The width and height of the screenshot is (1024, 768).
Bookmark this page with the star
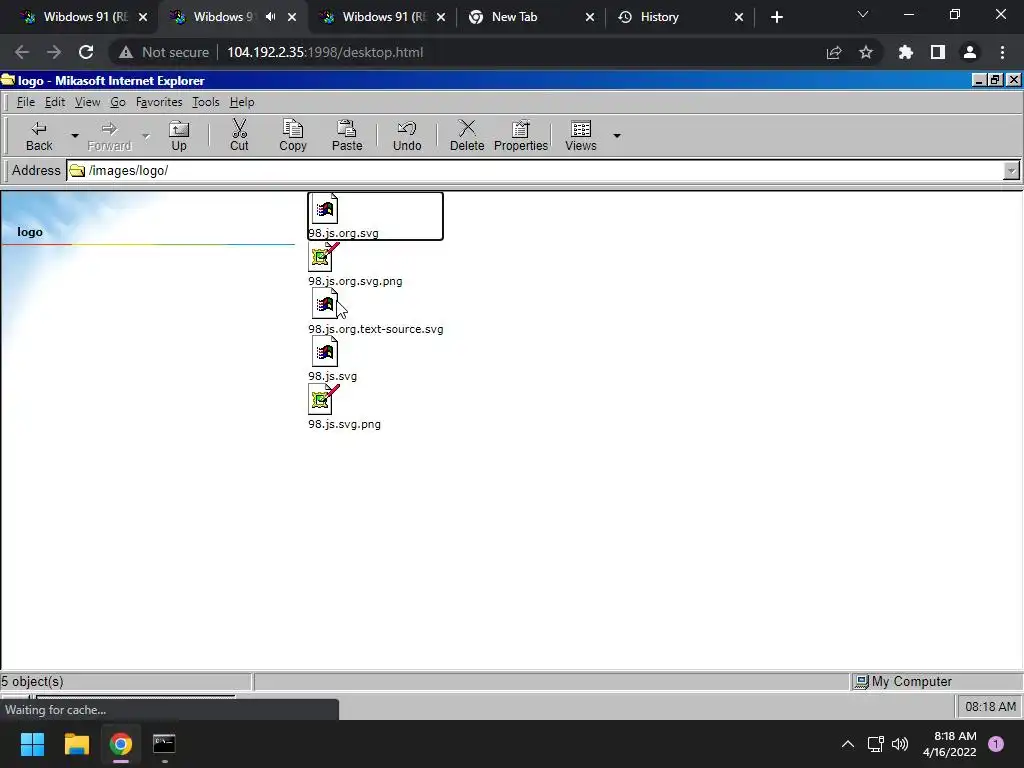coord(866,52)
